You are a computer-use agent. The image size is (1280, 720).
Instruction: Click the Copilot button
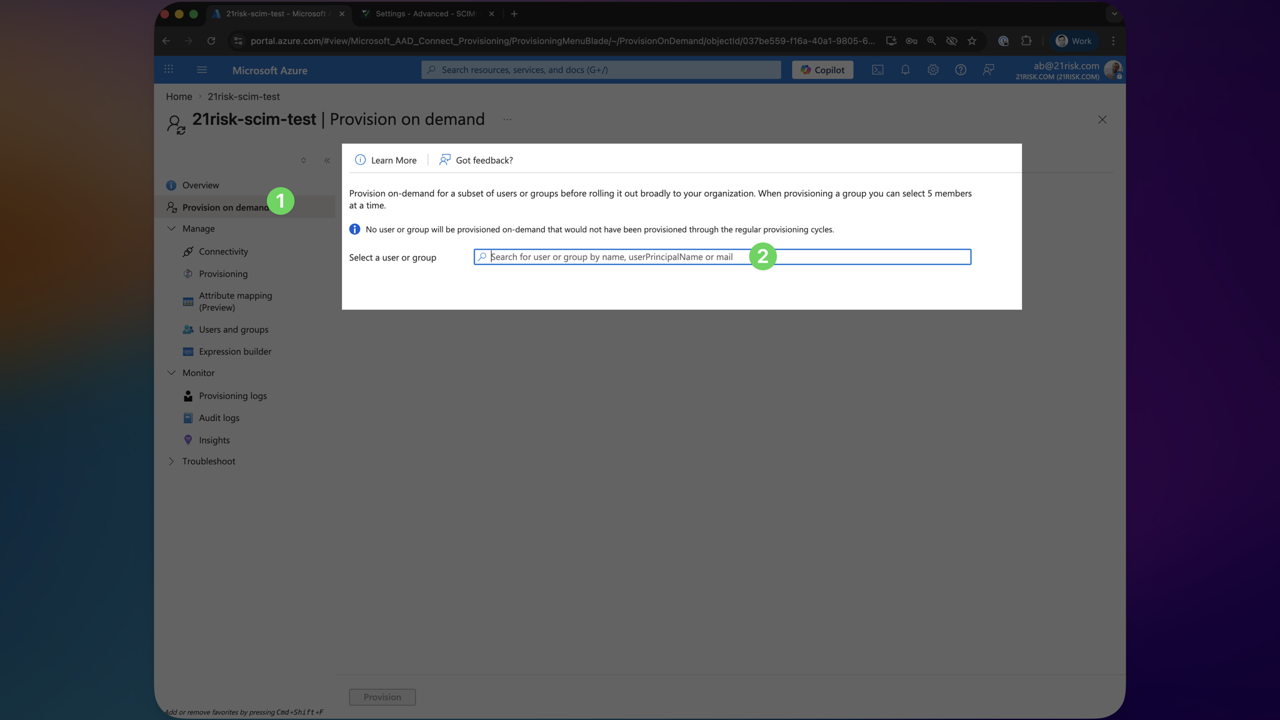click(823, 70)
